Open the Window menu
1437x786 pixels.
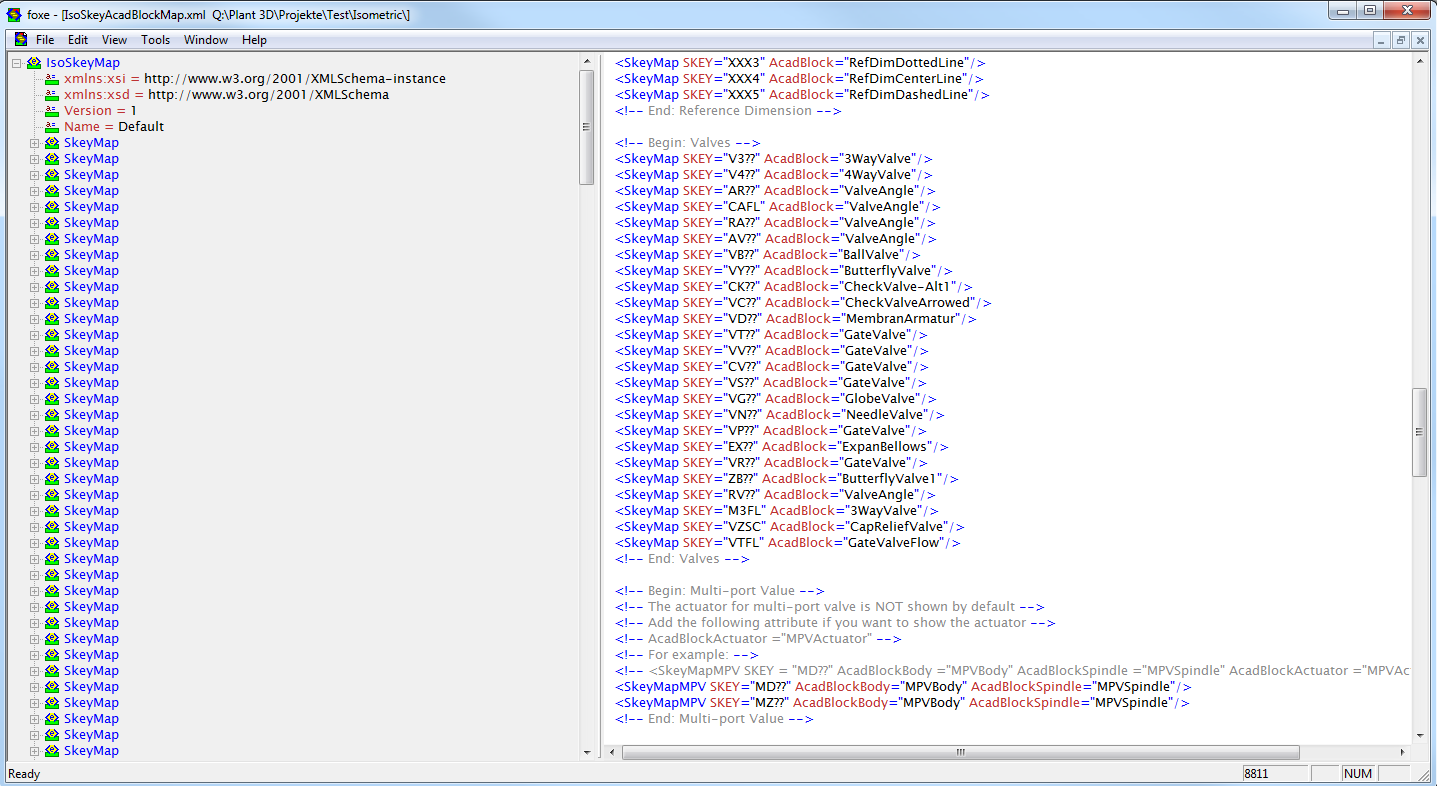[206, 40]
